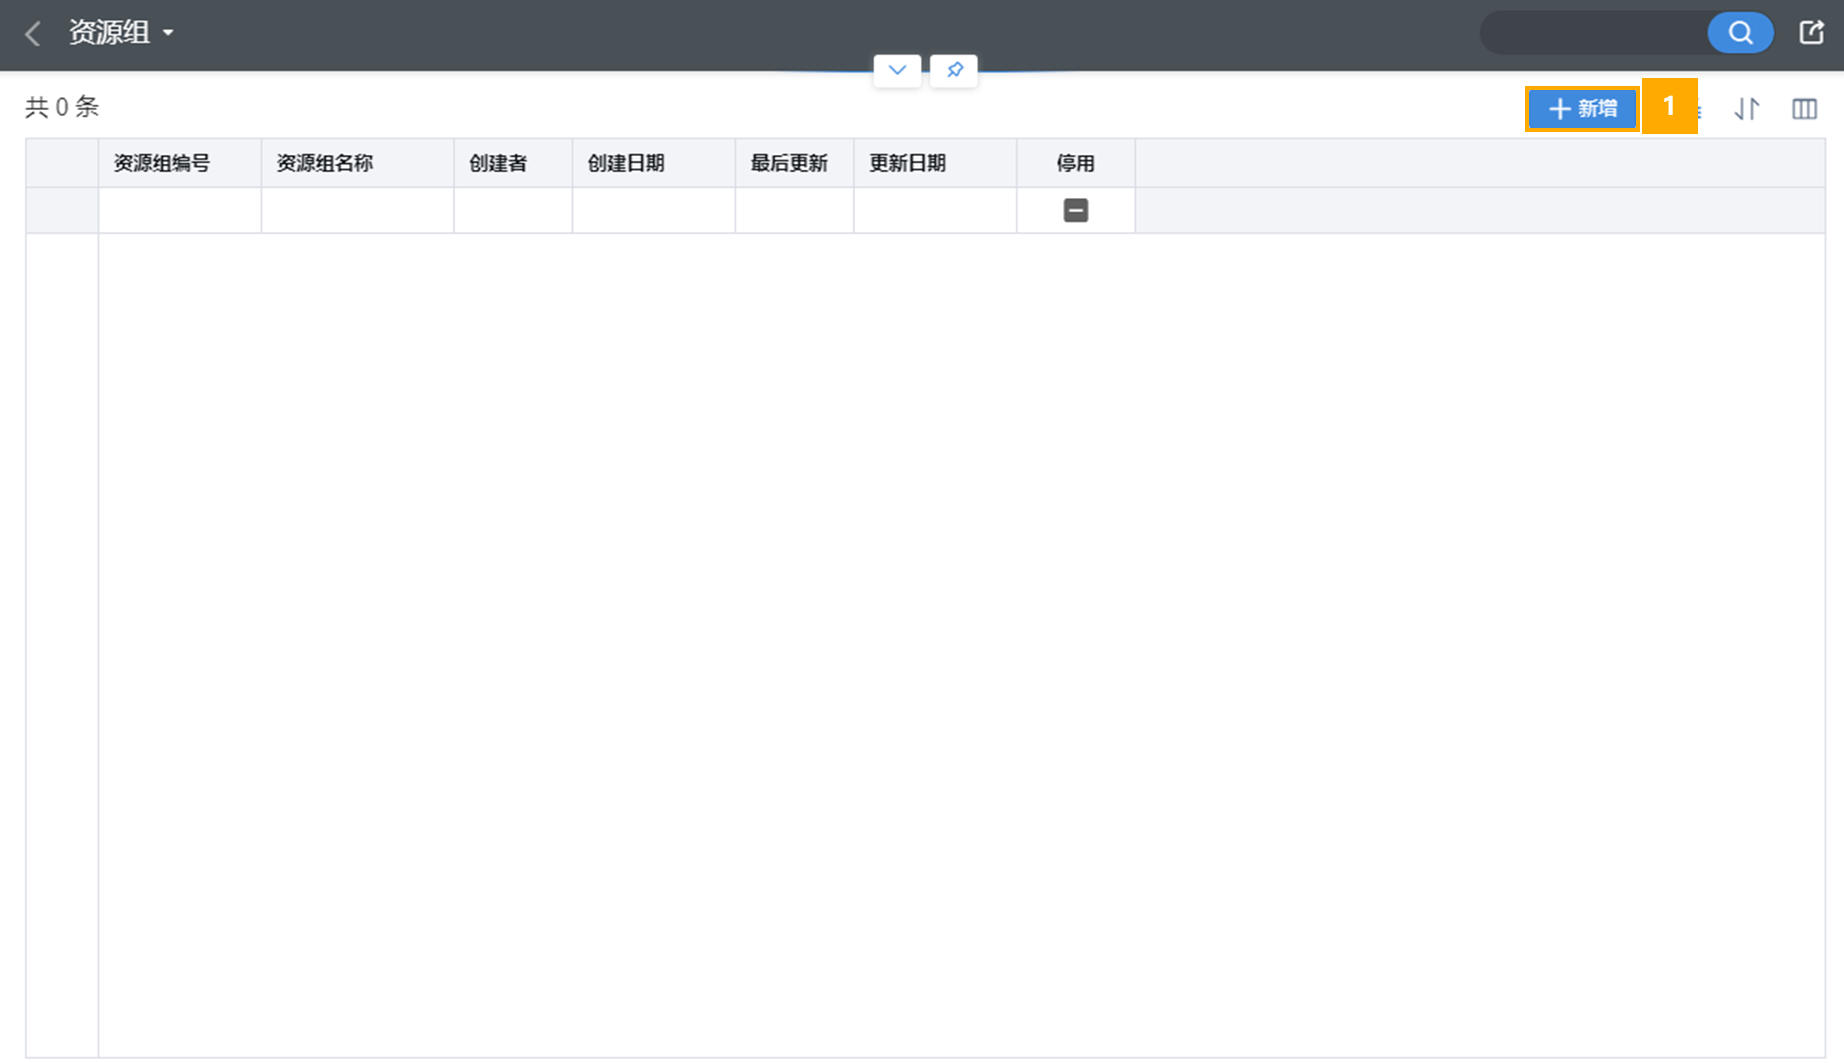Image resolution: width=1844 pixels, height=1063 pixels.
Task: Click the blue search magnifier button
Action: 1740,32
